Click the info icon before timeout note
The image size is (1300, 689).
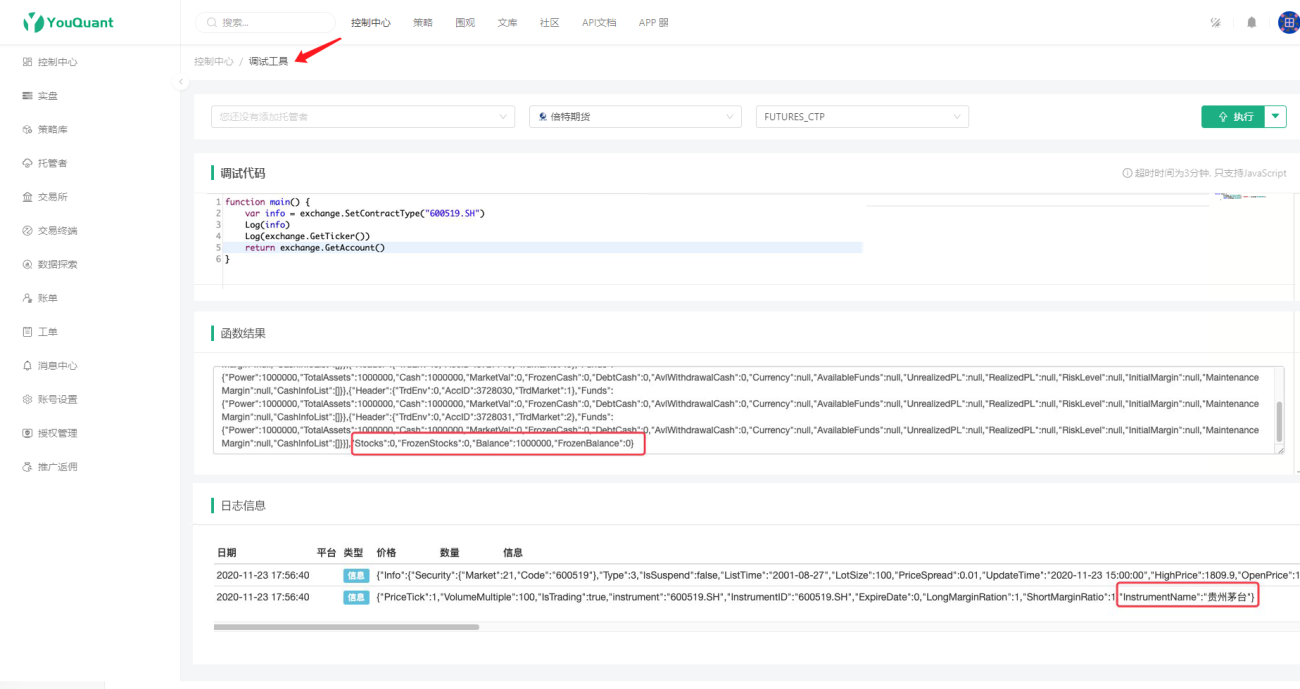(x=1128, y=173)
